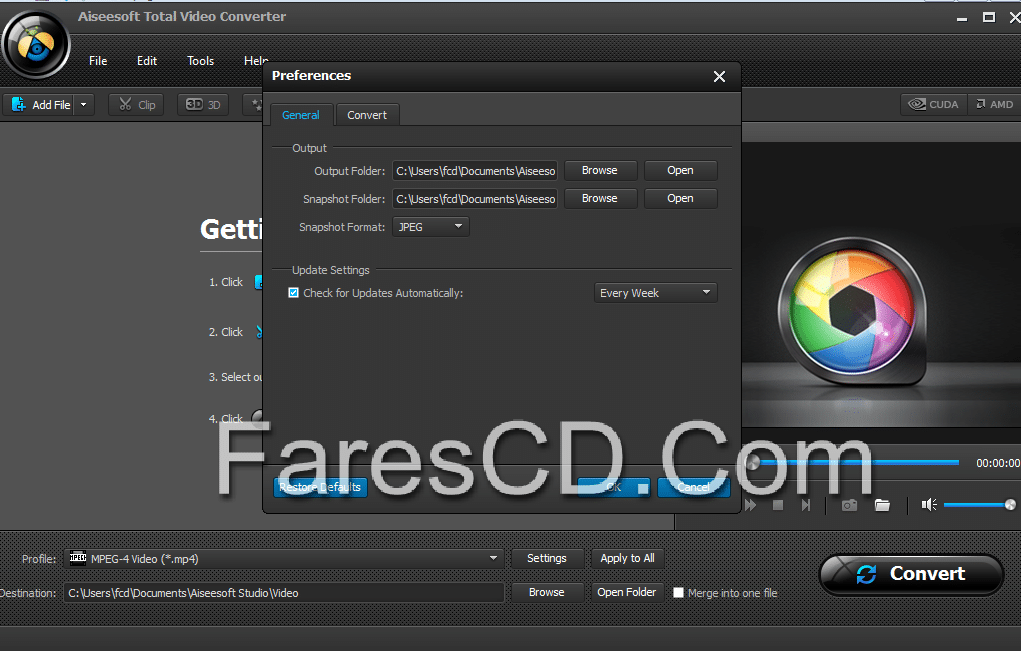The width and height of the screenshot is (1021, 651).
Task: Click the playback progress bar in preview
Action: [854, 462]
